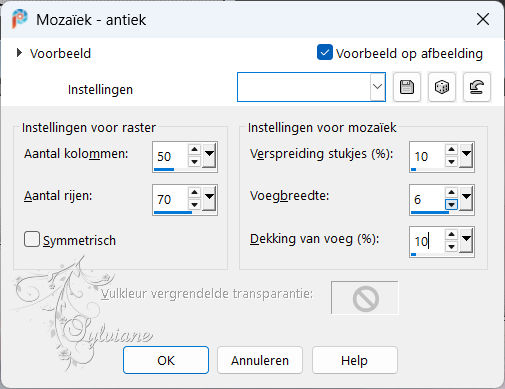Decrease Aantal rijen with down arrow
Viewport: 505px width, 389px height.
(194, 204)
